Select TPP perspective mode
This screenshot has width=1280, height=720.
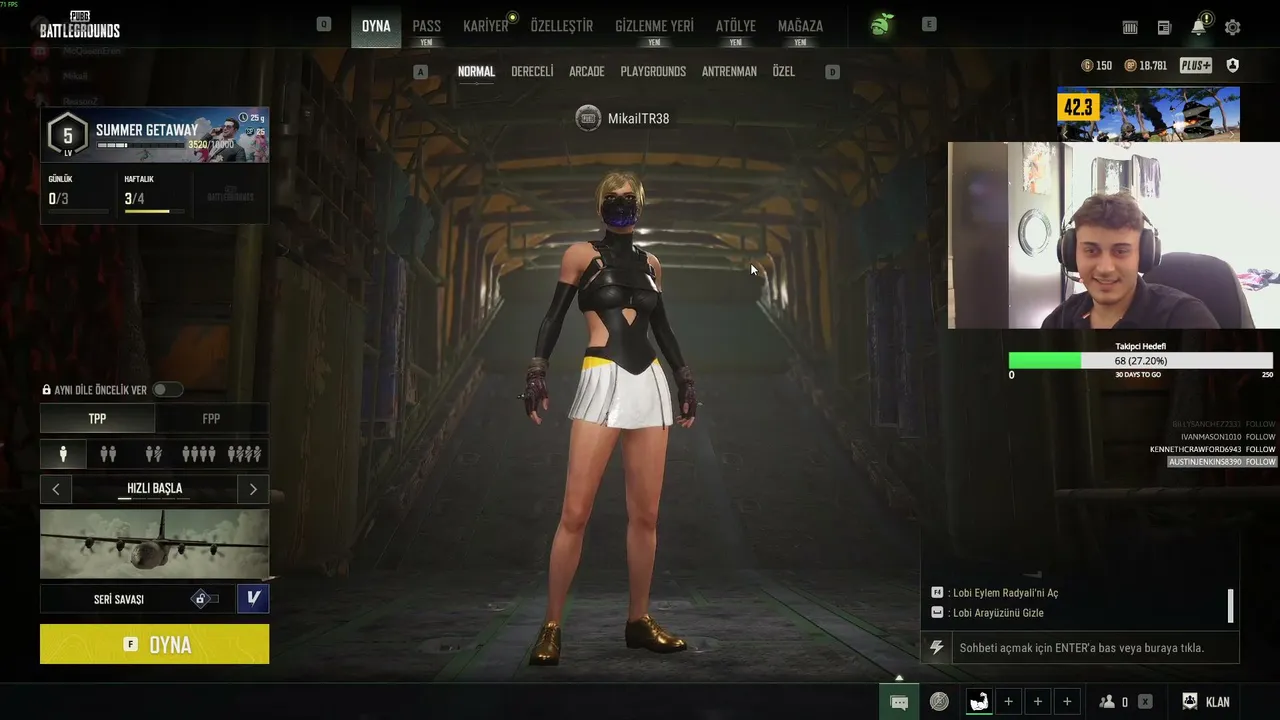click(x=97, y=419)
